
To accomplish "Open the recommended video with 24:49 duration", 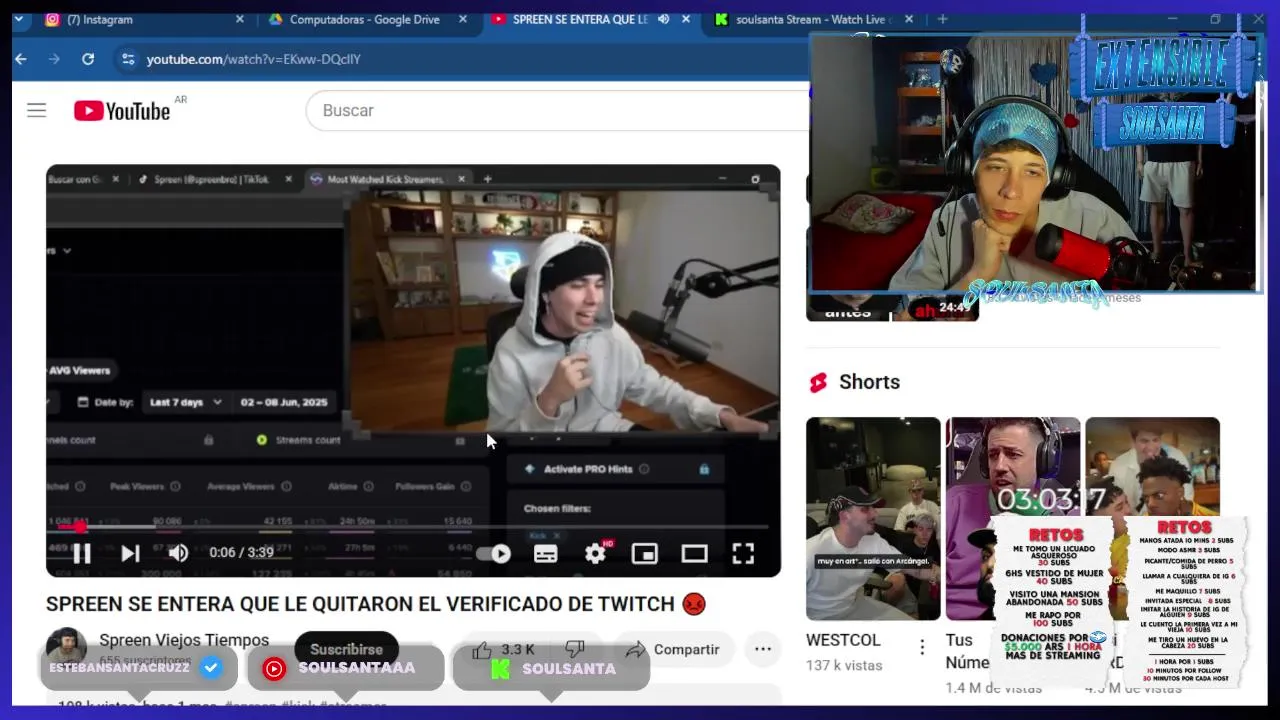I will coord(892,307).
